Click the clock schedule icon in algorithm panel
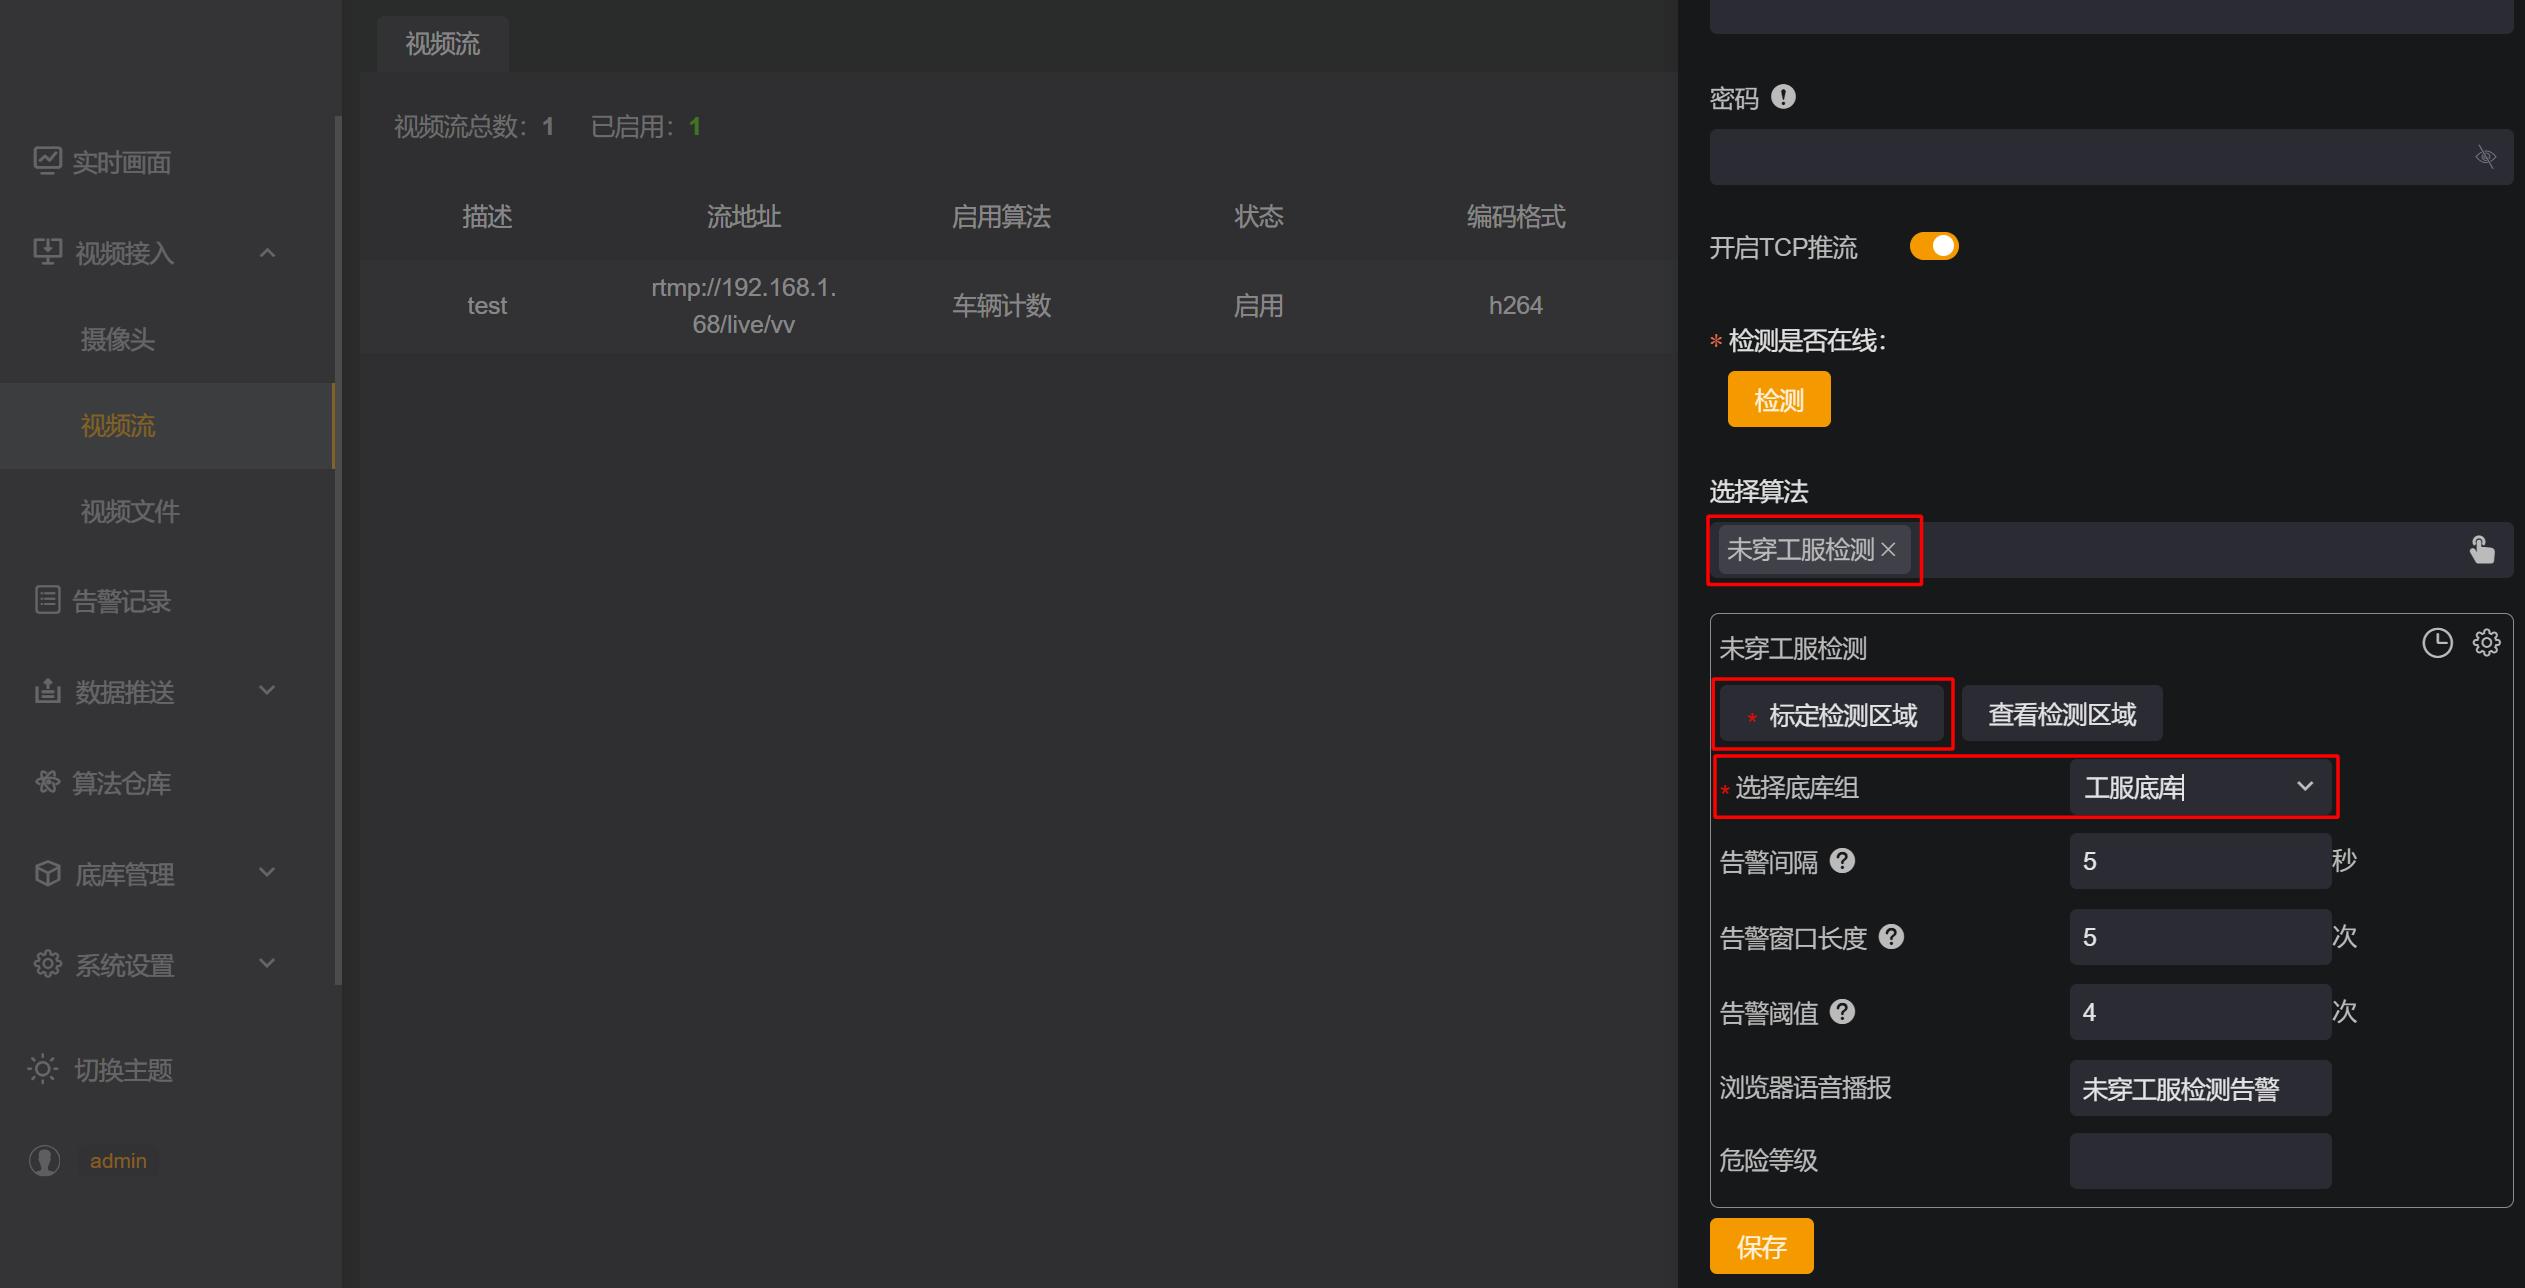The height and width of the screenshot is (1288, 2525). click(x=2436, y=643)
